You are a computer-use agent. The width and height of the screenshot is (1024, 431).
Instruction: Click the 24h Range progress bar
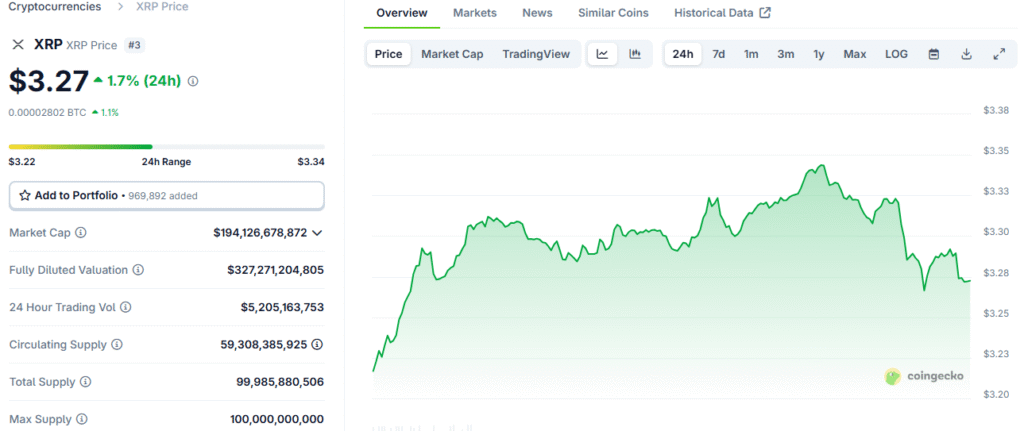click(166, 147)
